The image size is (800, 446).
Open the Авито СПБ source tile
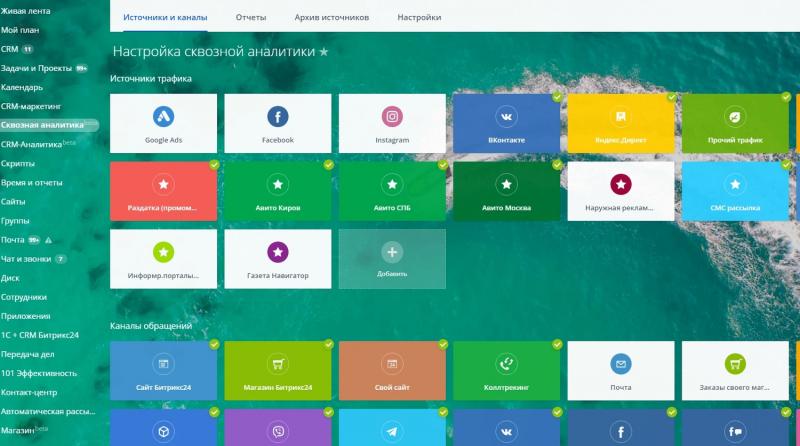[x=392, y=191]
